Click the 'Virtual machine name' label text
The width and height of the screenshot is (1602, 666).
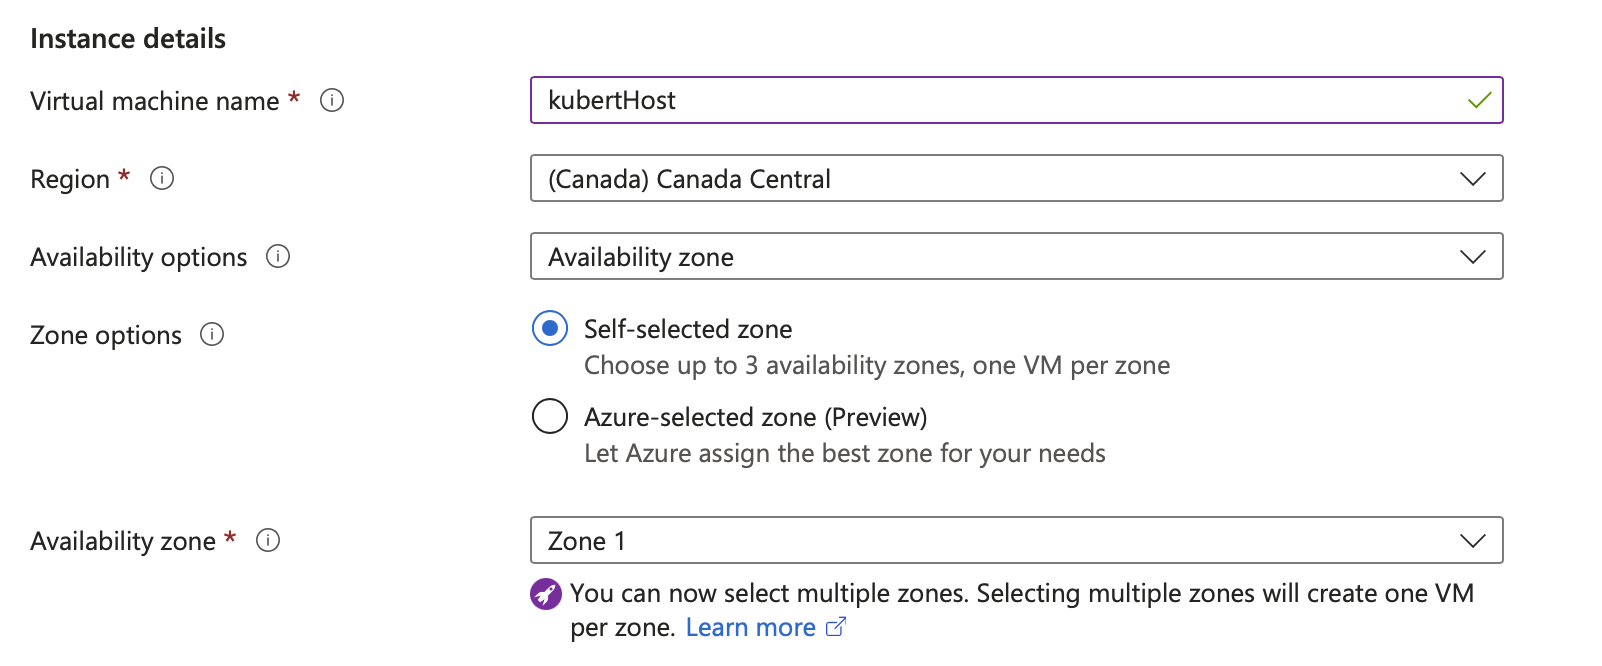[155, 101]
